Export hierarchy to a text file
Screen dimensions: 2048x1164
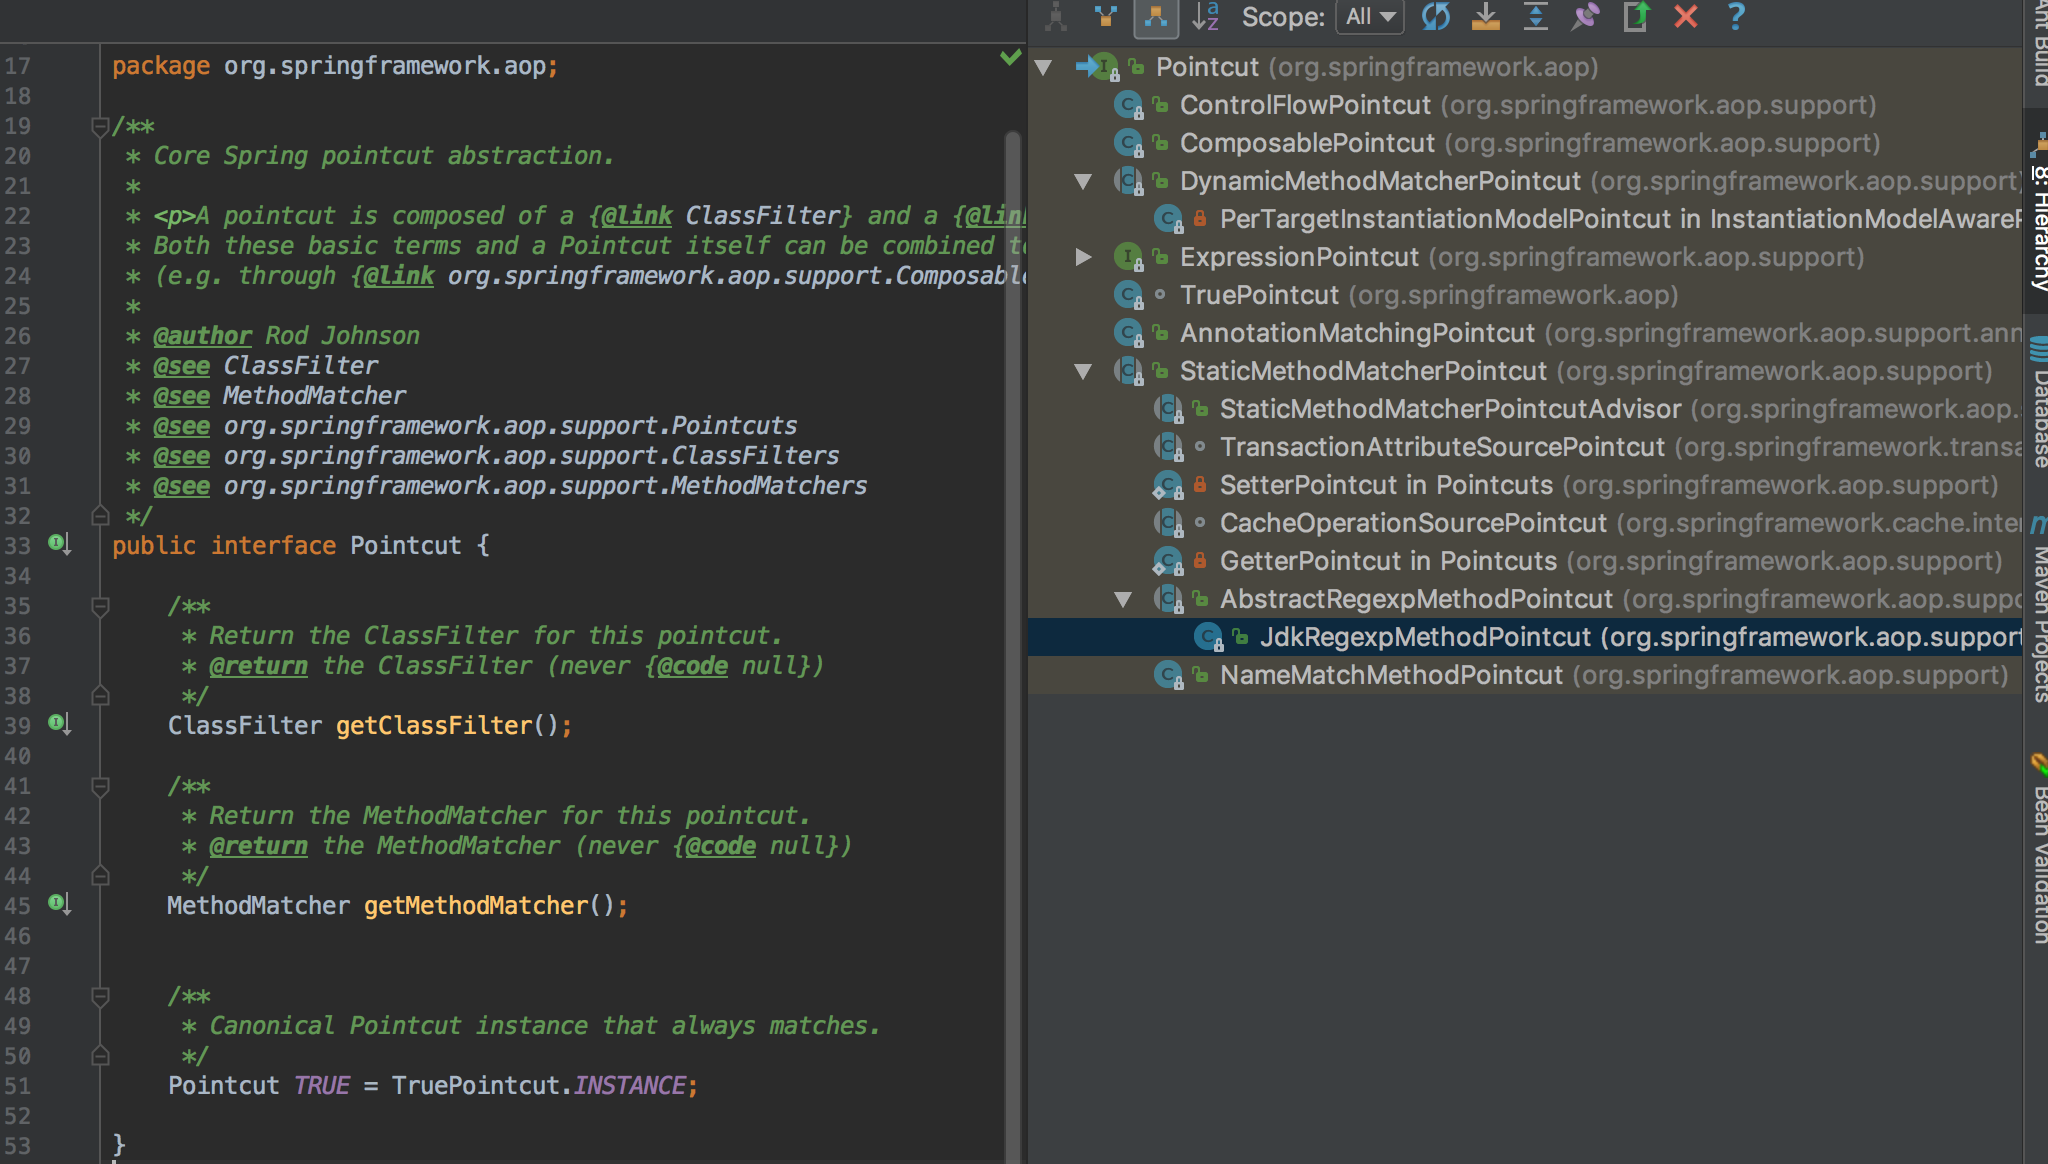tap(1636, 16)
